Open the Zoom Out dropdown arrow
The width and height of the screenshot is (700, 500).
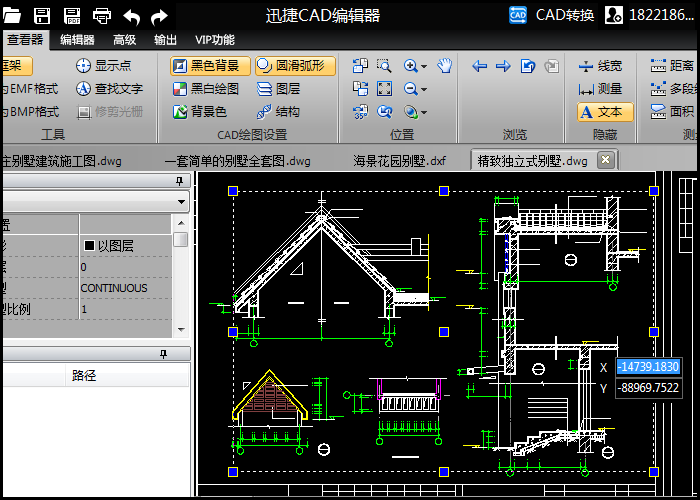coord(425,90)
